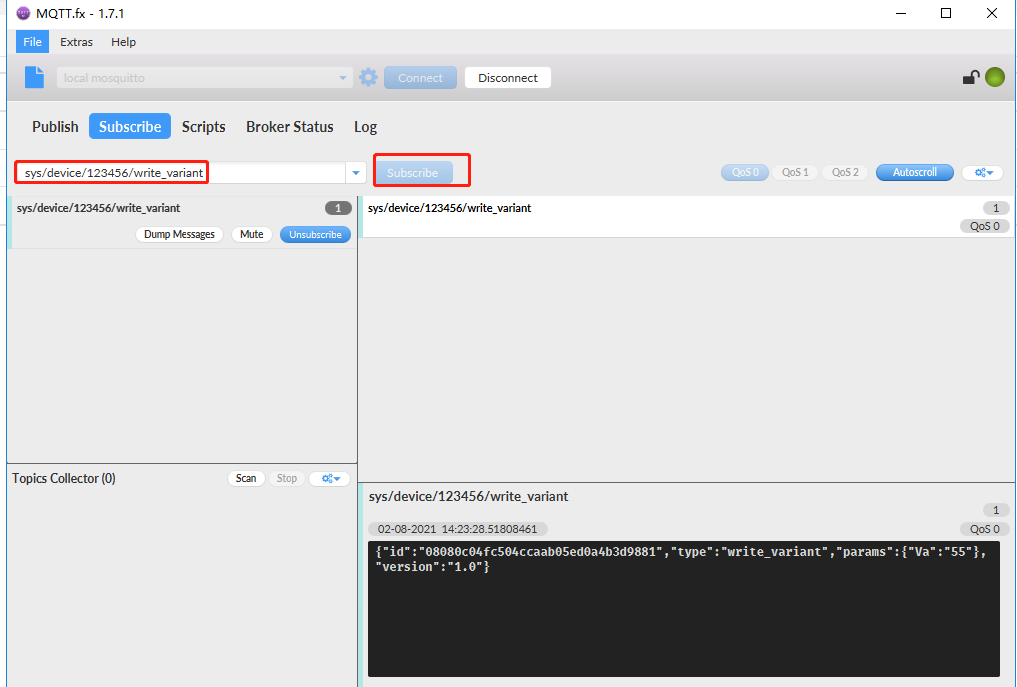The image size is (1017, 687).
Task: Switch to the Publish tab
Action: [x=55, y=126]
